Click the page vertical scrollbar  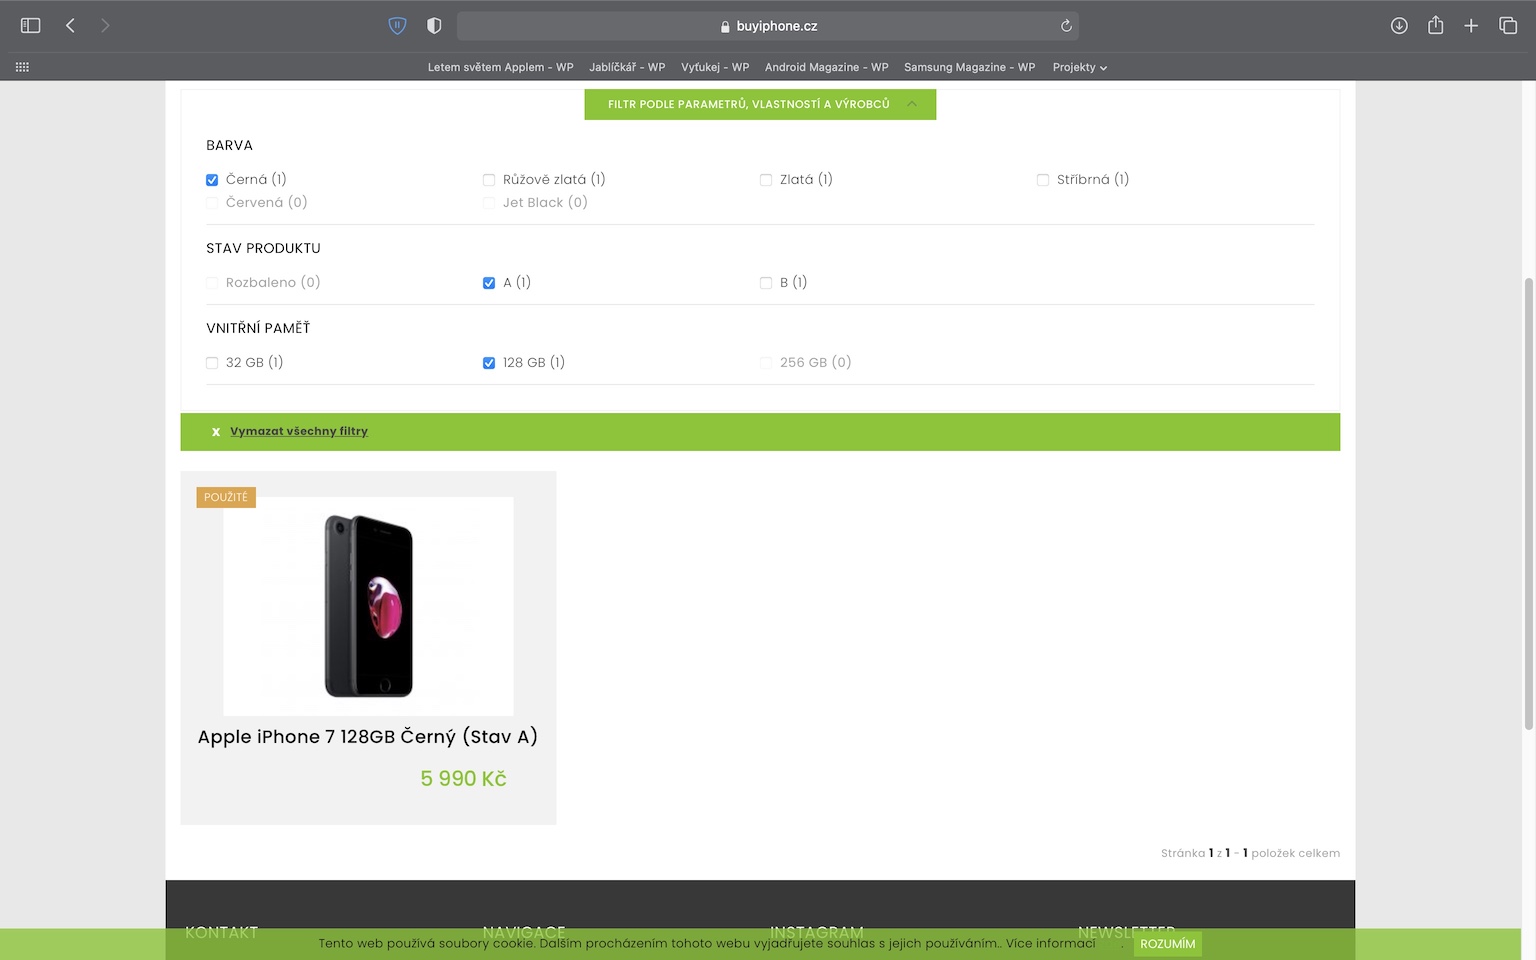click(x=1528, y=504)
